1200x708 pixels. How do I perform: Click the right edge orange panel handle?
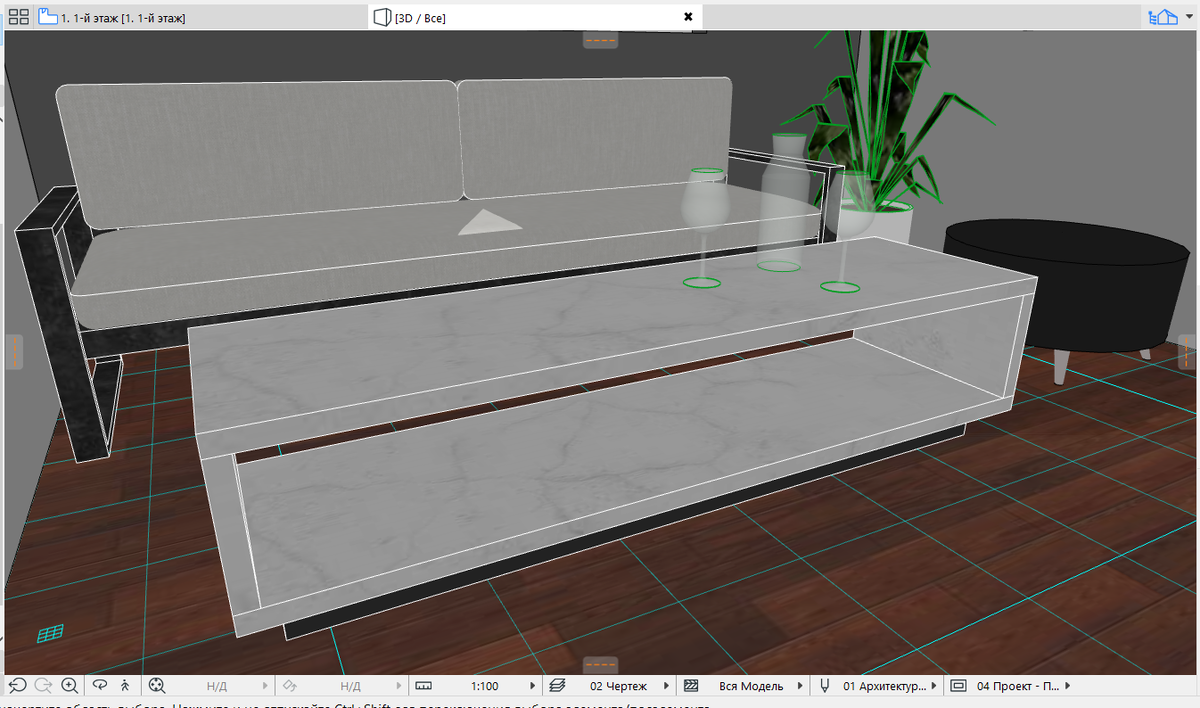[x=1187, y=352]
